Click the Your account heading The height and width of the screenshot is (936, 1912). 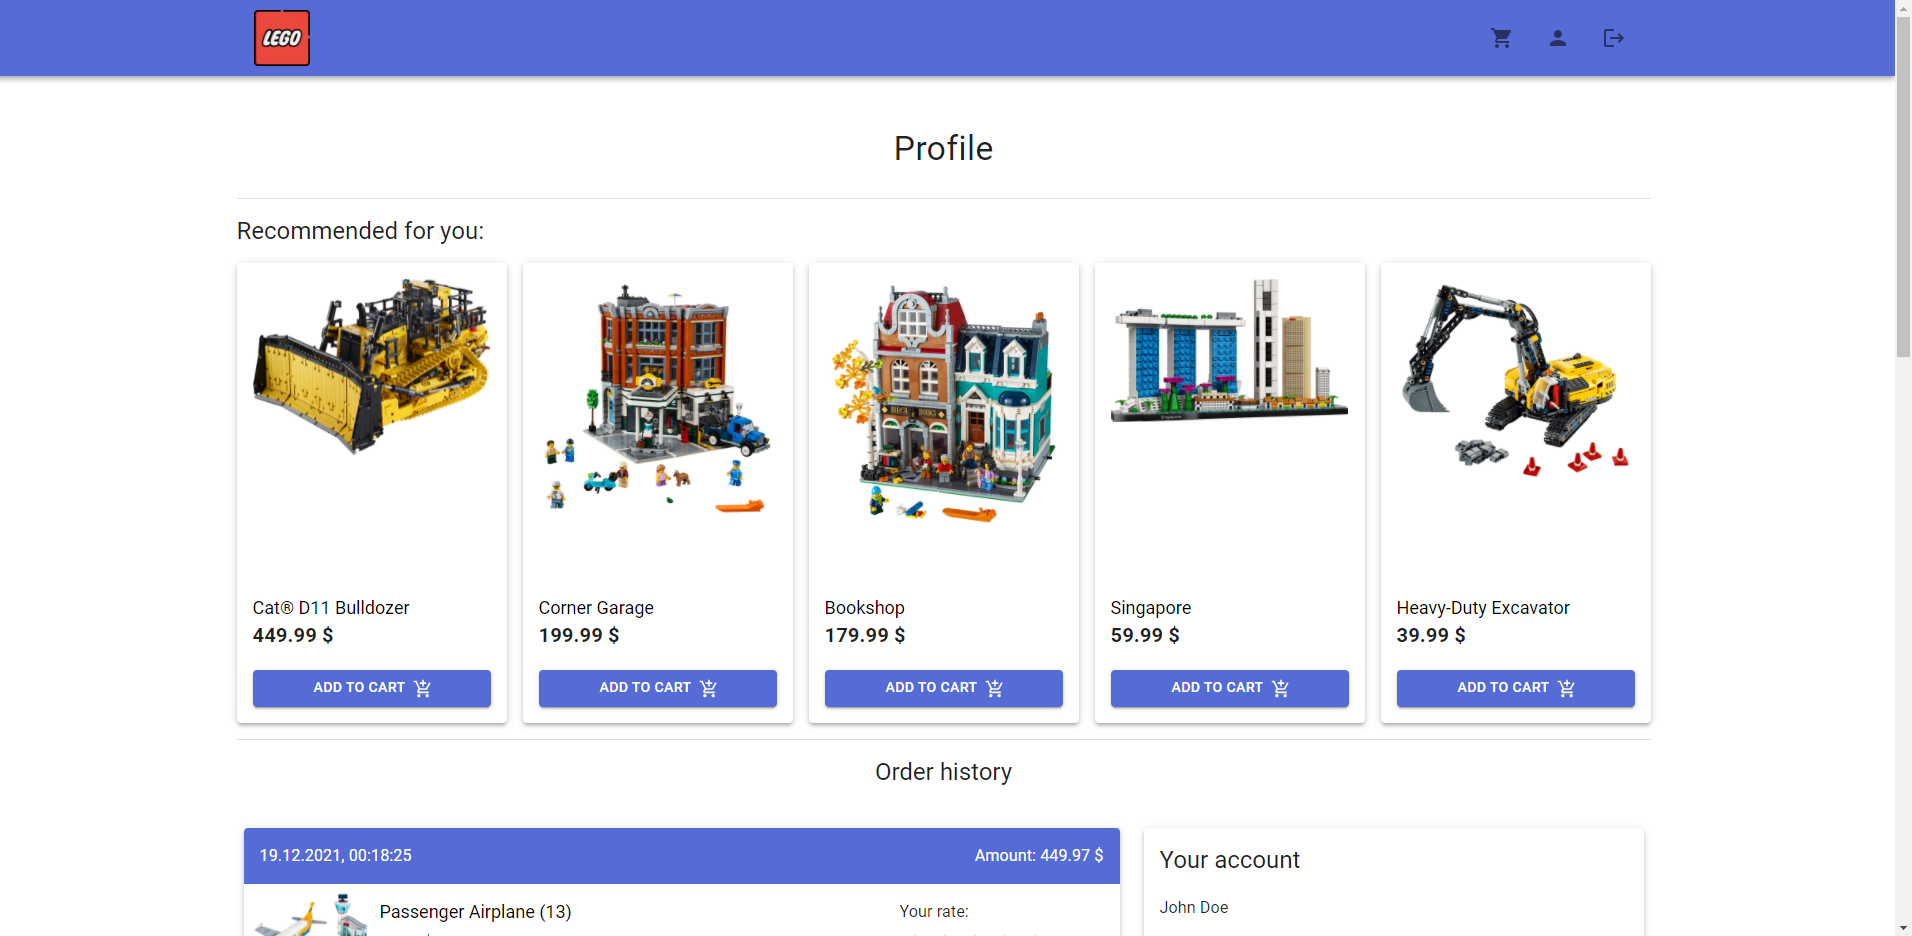tap(1230, 860)
